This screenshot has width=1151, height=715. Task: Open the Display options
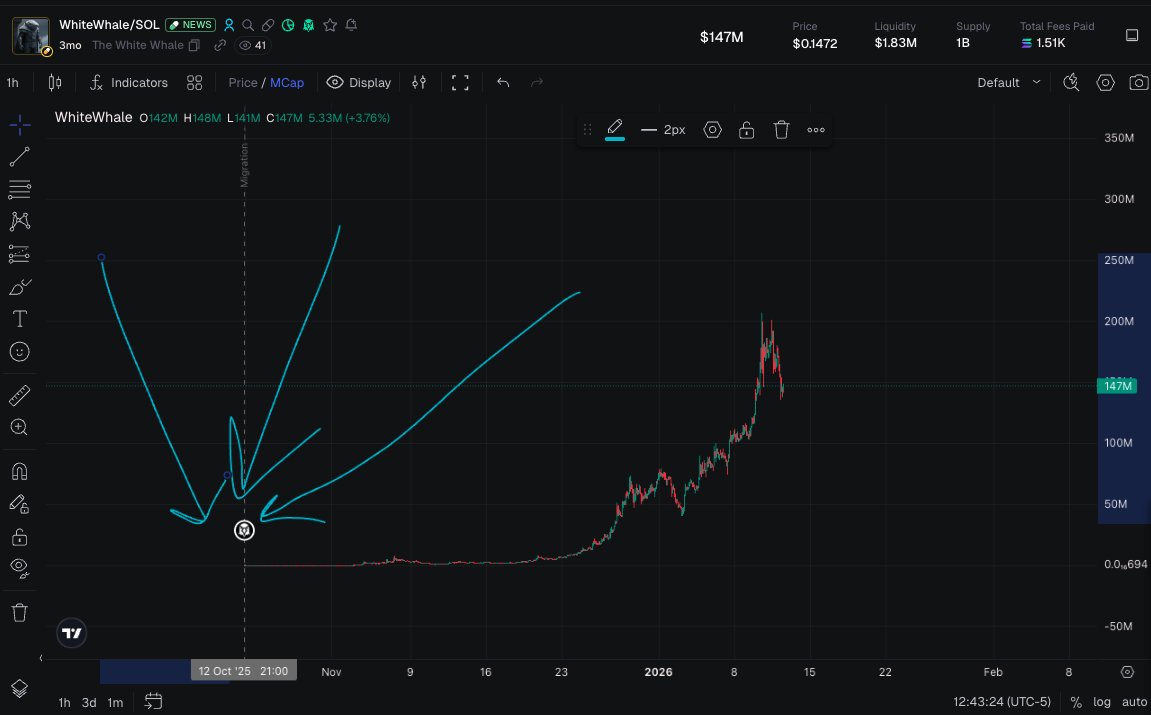[359, 83]
